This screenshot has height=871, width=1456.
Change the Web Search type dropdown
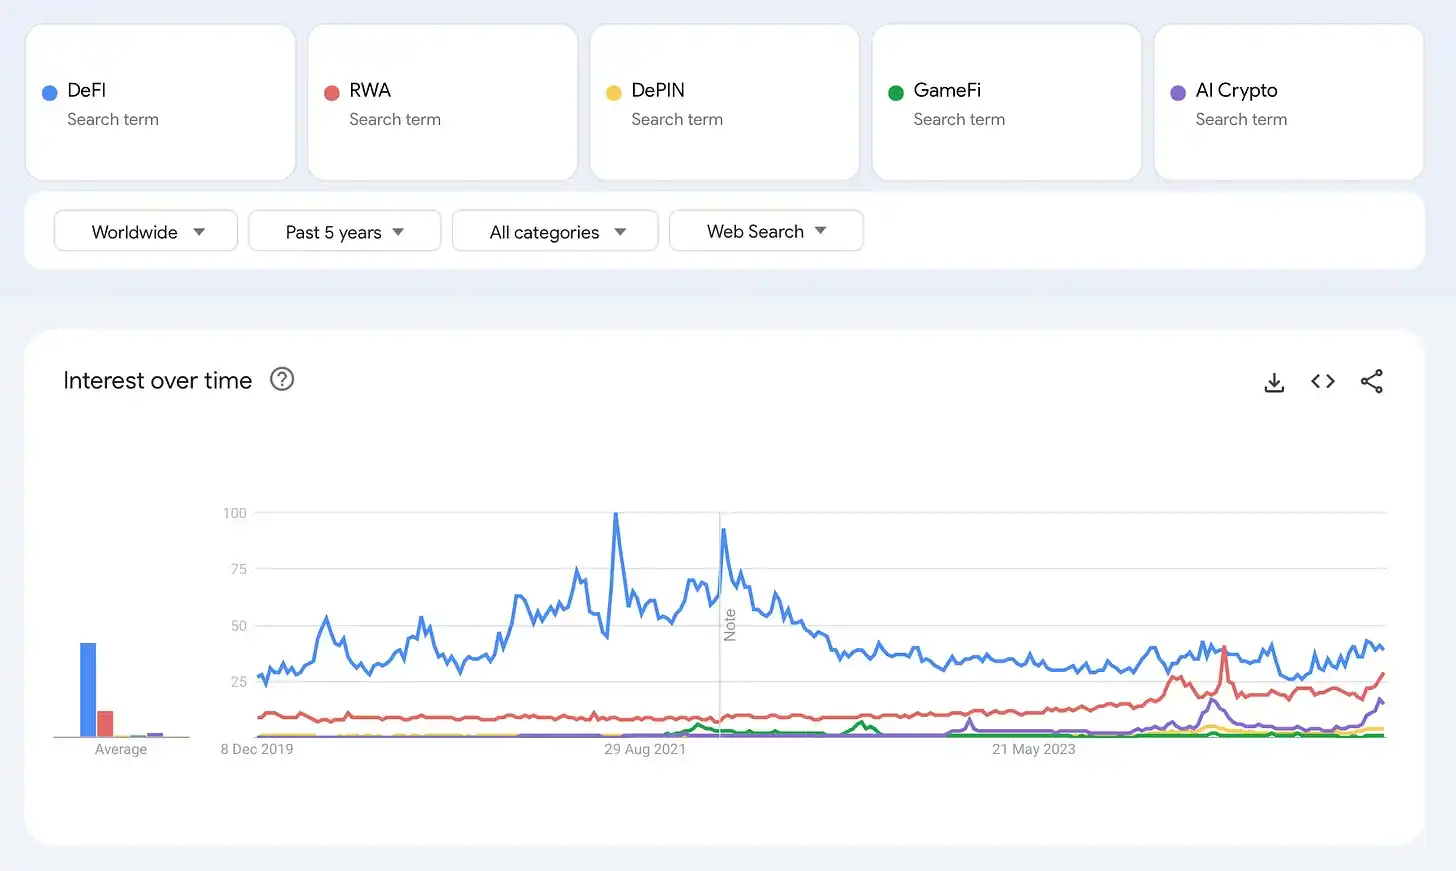766,231
